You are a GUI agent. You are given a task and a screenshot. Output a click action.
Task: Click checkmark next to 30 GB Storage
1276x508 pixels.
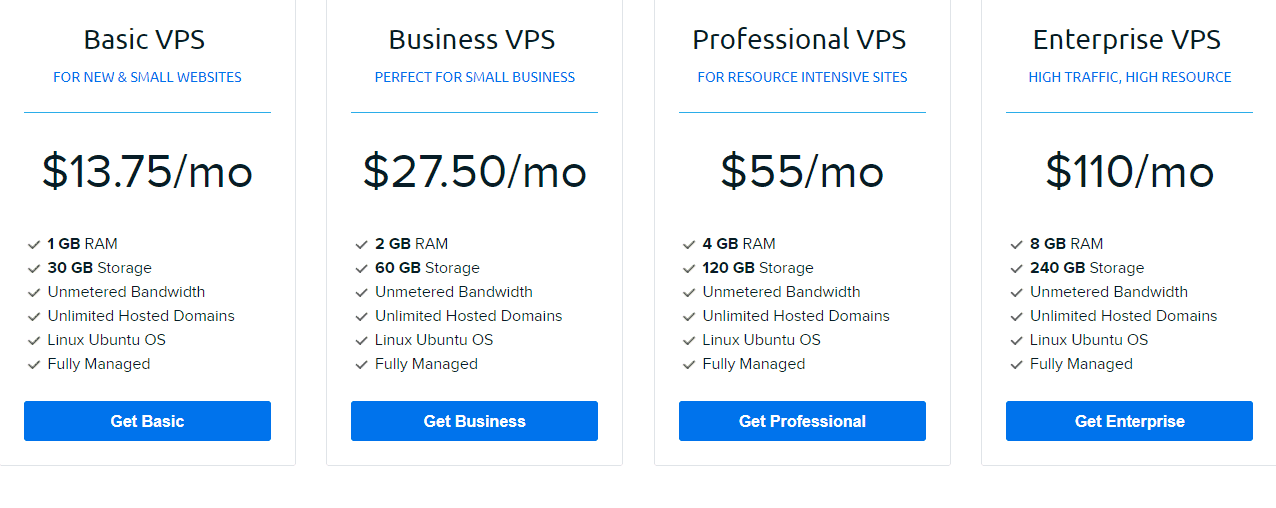click(34, 268)
